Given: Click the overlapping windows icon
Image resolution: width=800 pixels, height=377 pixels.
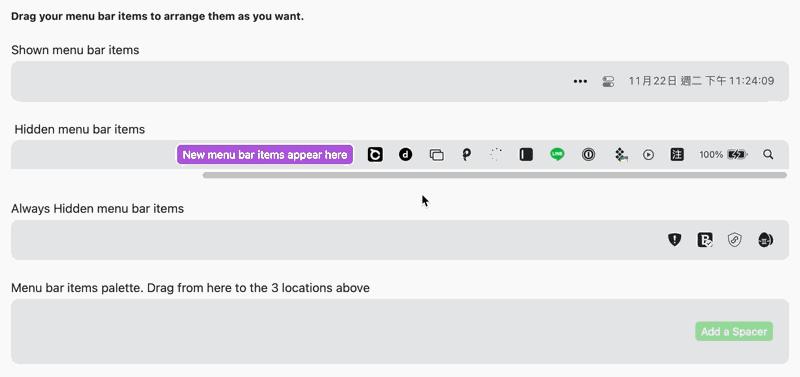Looking at the screenshot, I should [x=436, y=155].
